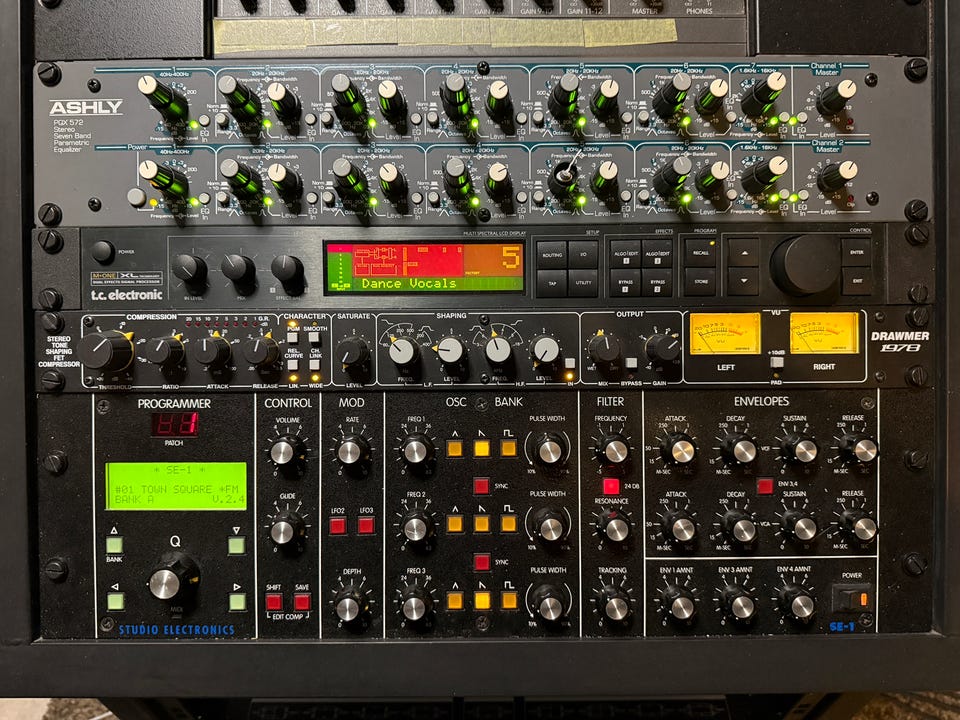Select ALGO/EDIT for effect engine 1

pos(625,254)
